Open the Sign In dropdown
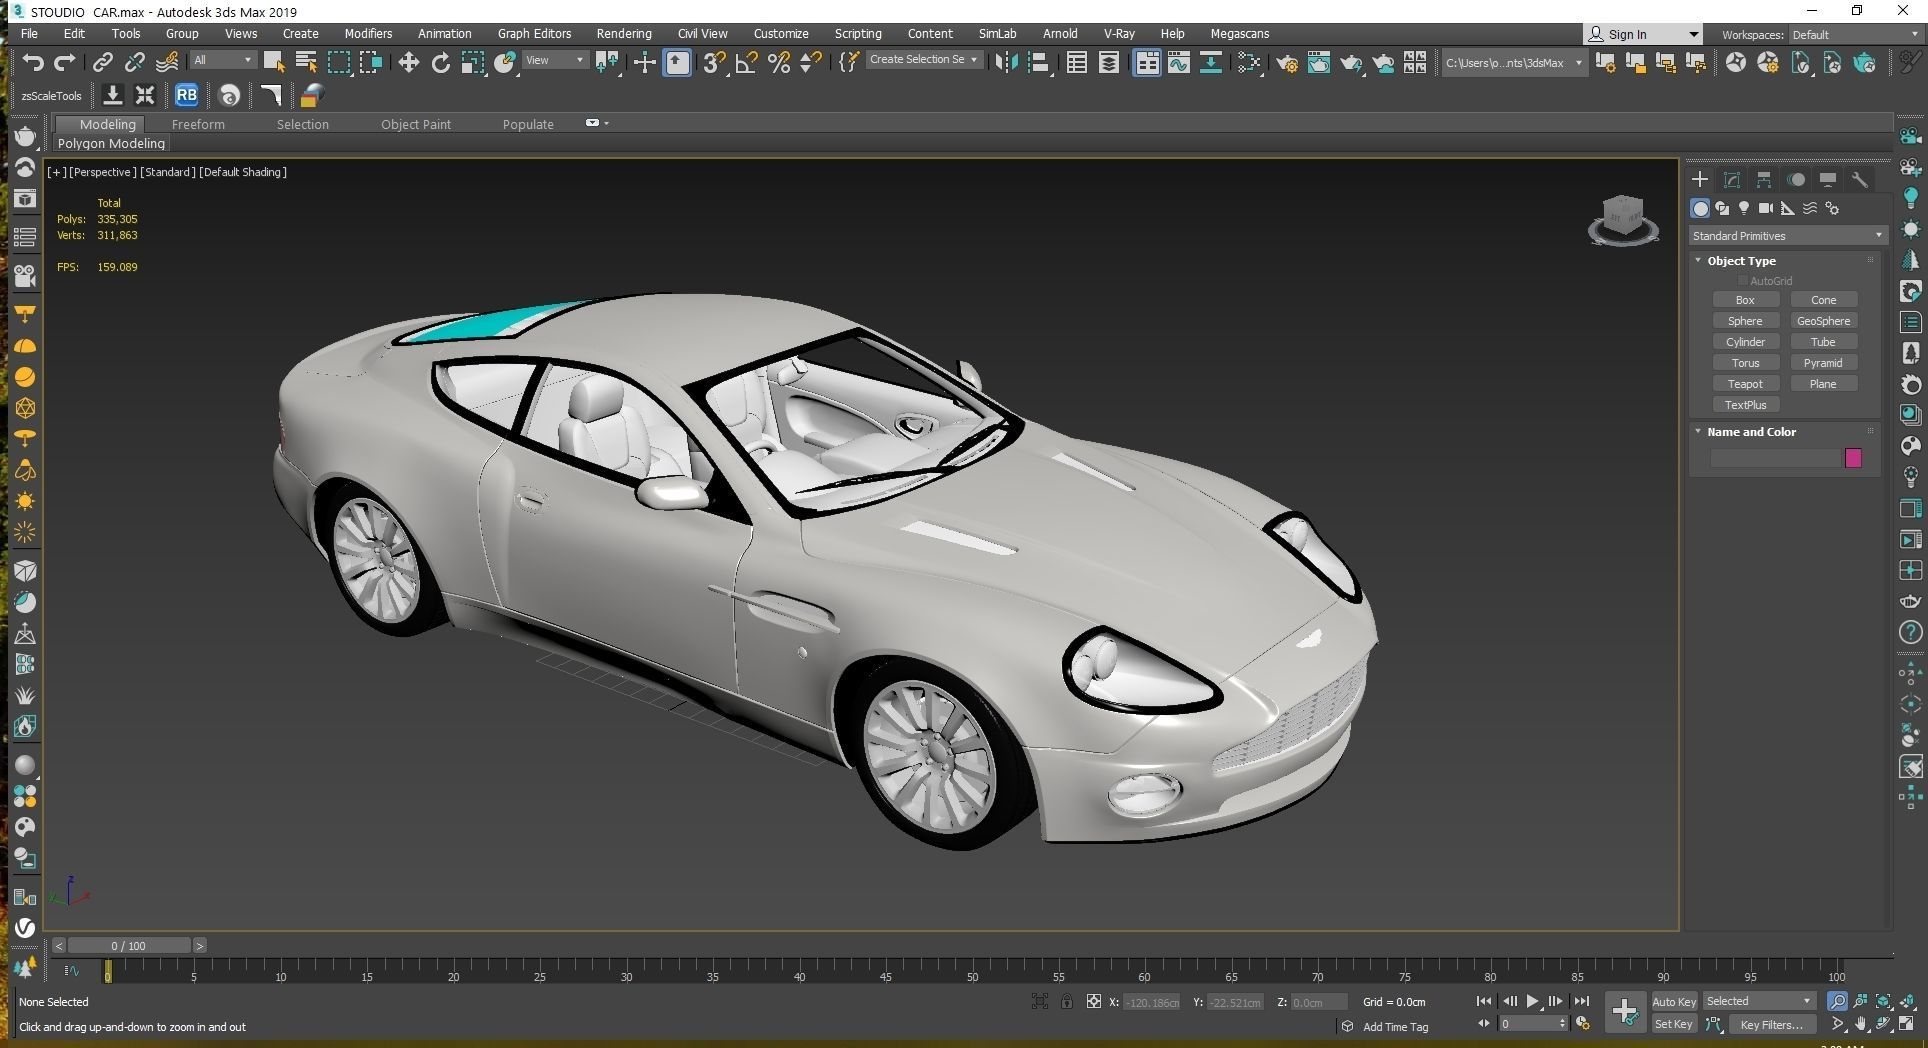The height and width of the screenshot is (1048, 1928). click(1643, 34)
